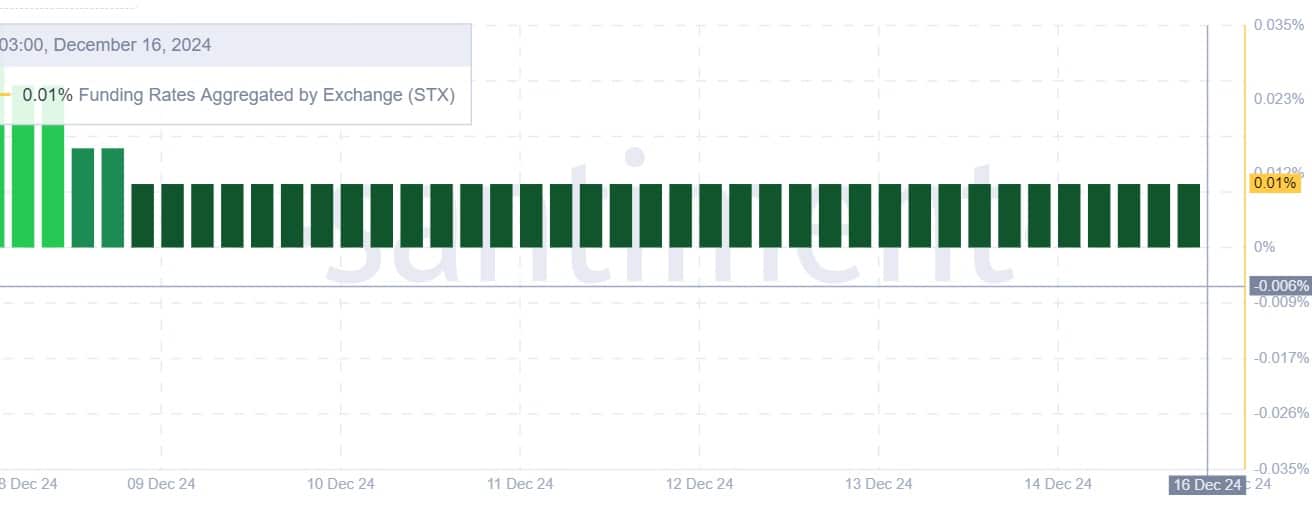Click the -0.017% y-axis label

pyautogui.click(x=1283, y=358)
